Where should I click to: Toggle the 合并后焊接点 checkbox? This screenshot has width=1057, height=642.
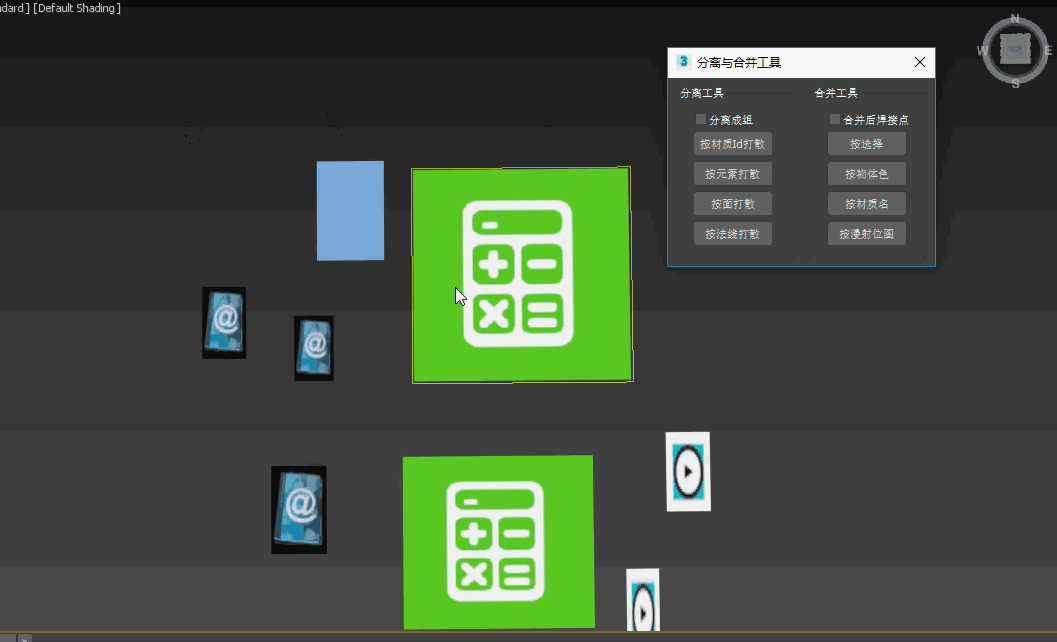pyautogui.click(x=835, y=120)
